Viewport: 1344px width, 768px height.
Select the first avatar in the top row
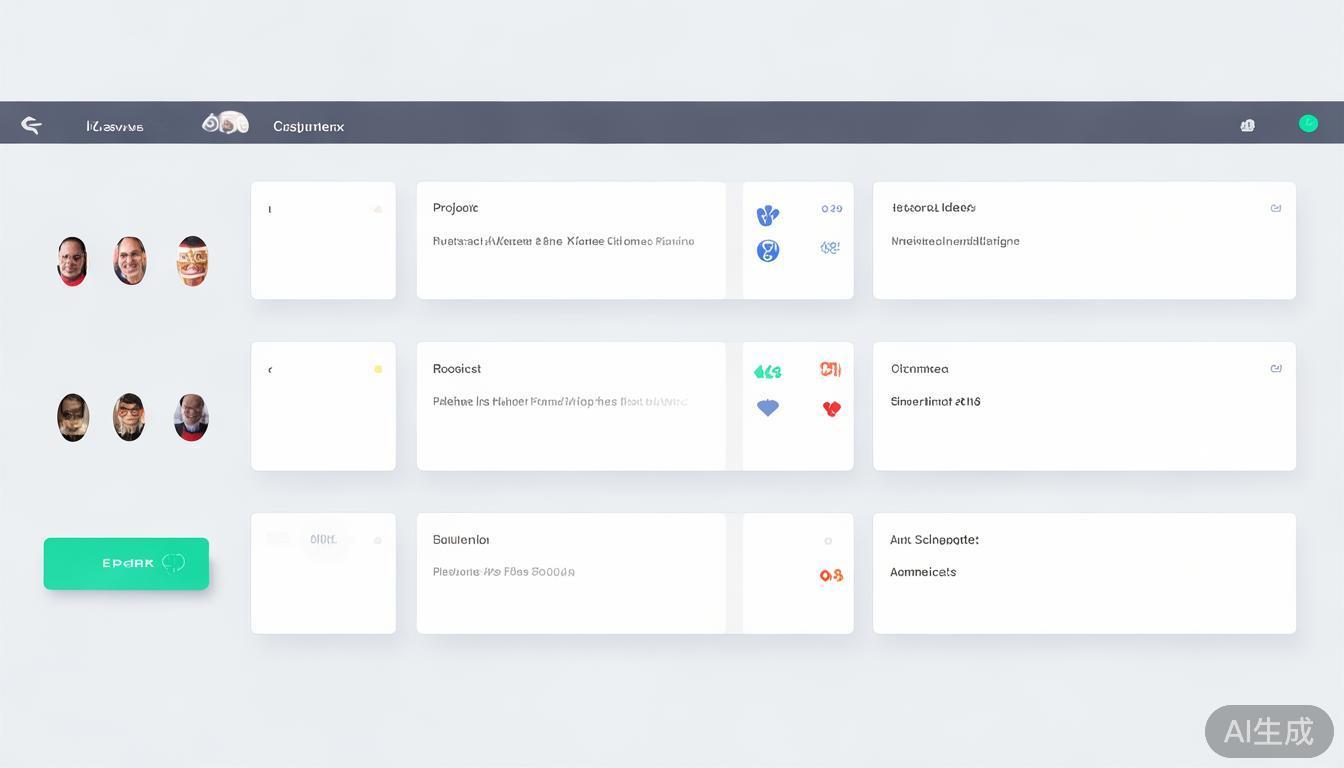(72, 261)
